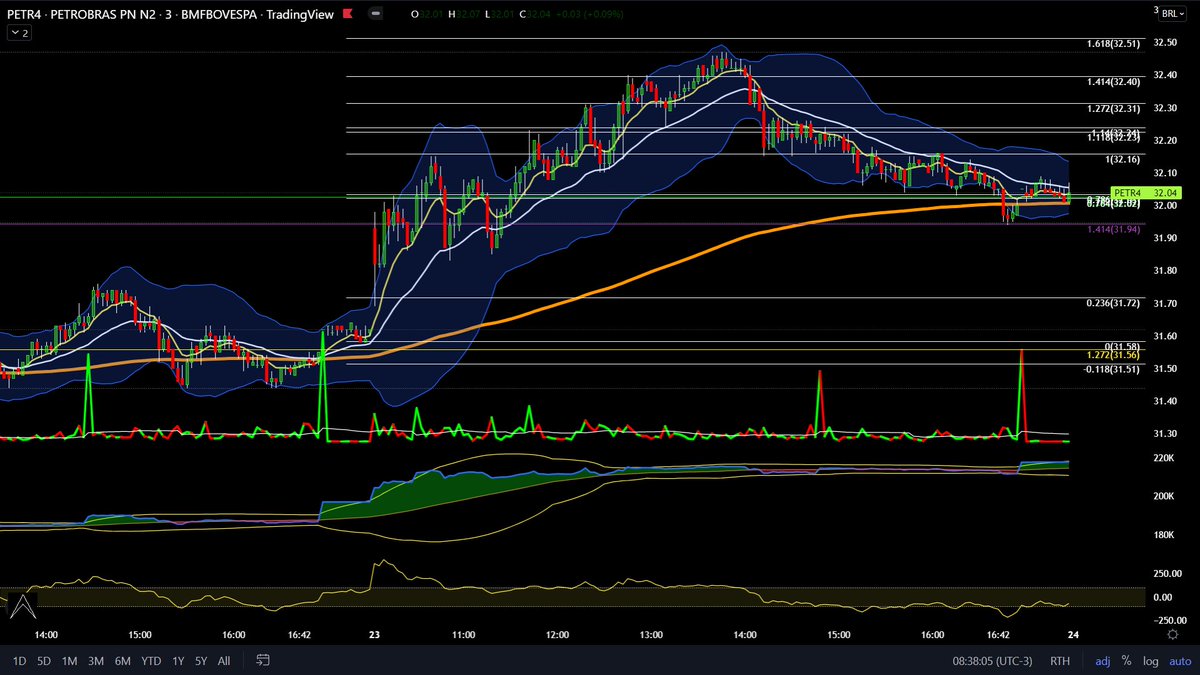Click the 180K volume axis value
Image resolution: width=1200 pixels, height=675 pixels.
1164,535
